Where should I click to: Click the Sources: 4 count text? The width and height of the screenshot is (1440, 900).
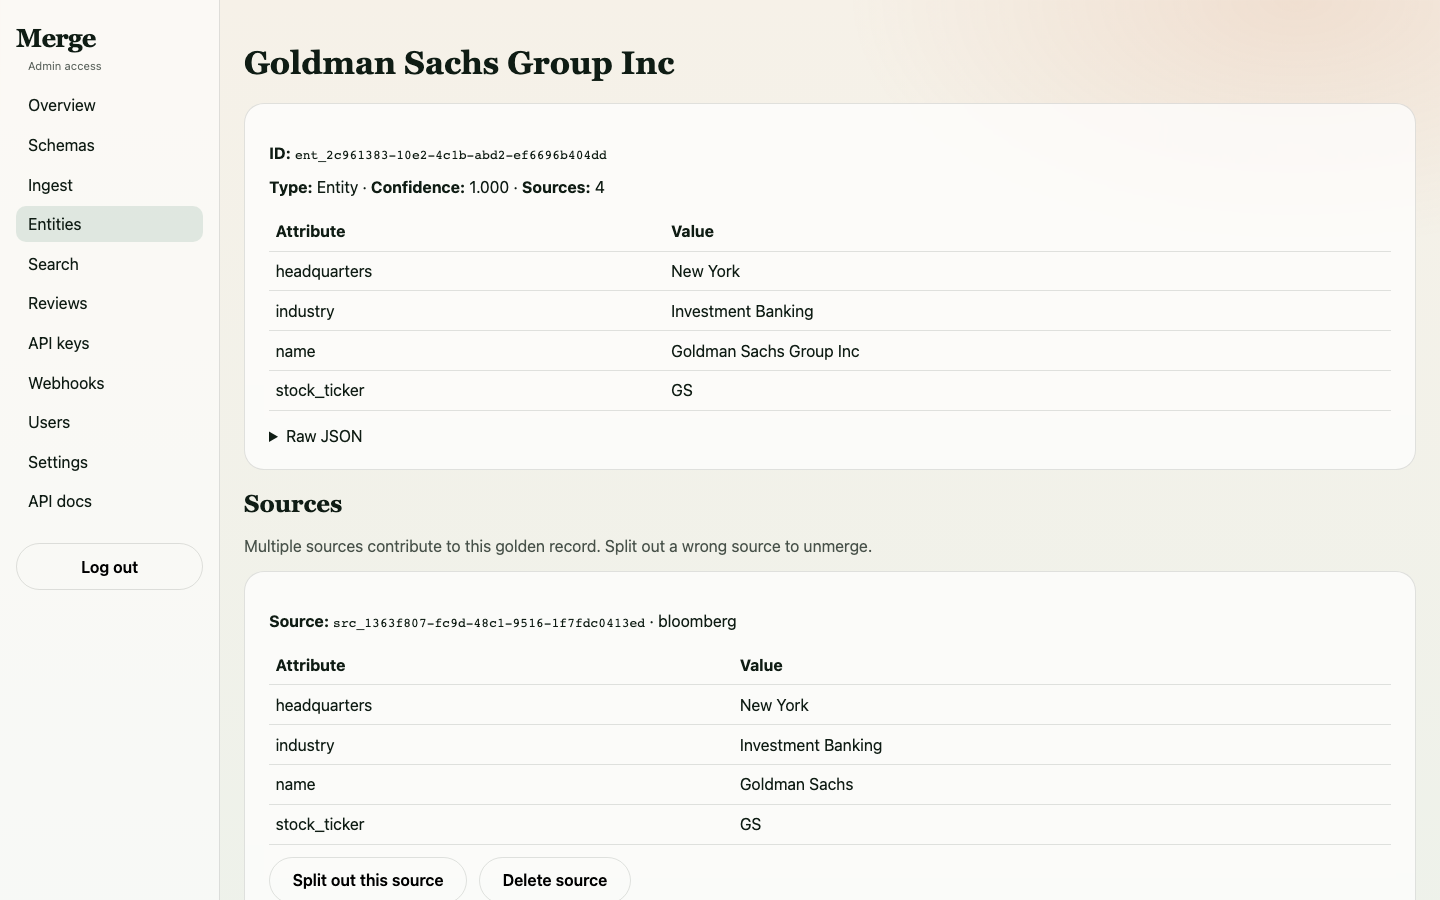[x=563, y=187]
